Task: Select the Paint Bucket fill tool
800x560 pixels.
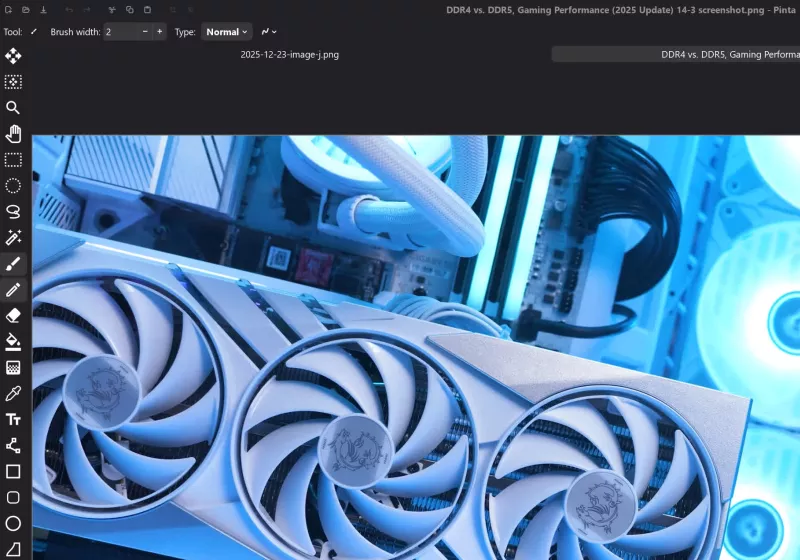Action: click(13, 342)
